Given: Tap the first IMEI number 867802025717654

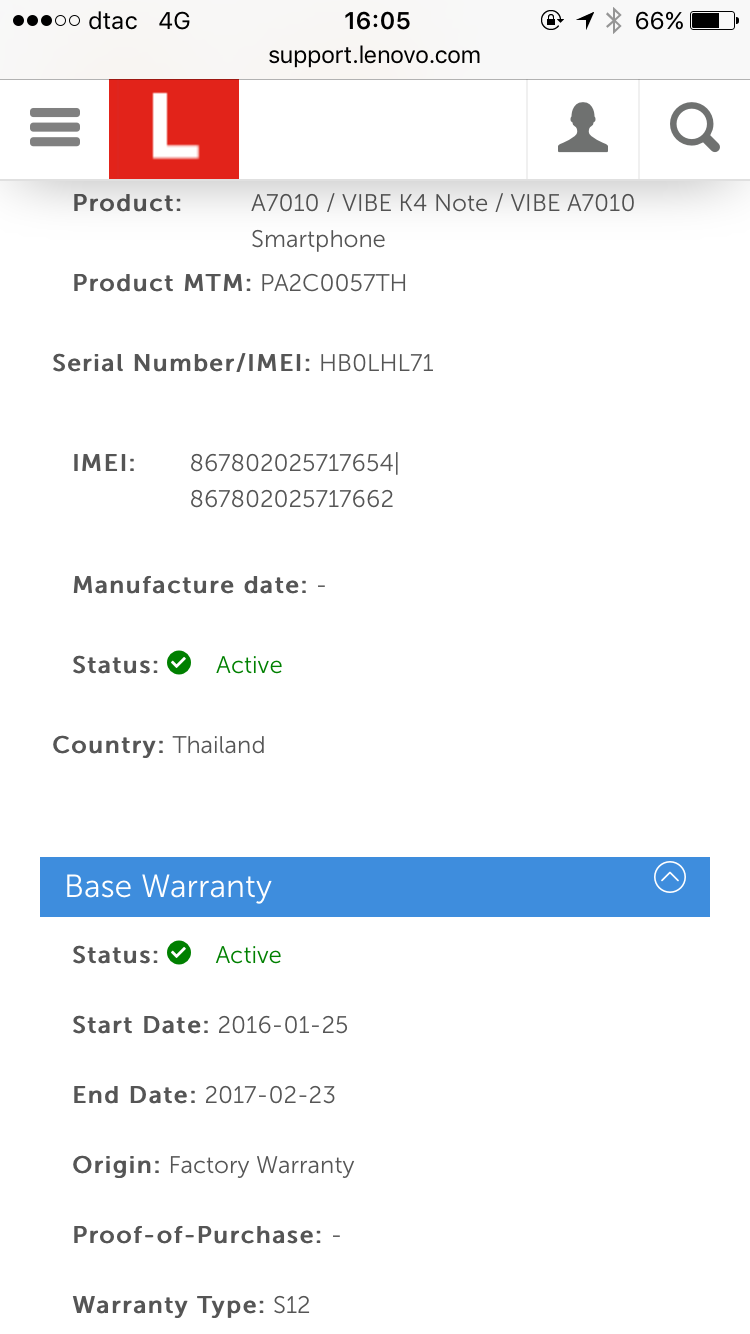Looking at the screenshot, I should [x=293, y=463].
